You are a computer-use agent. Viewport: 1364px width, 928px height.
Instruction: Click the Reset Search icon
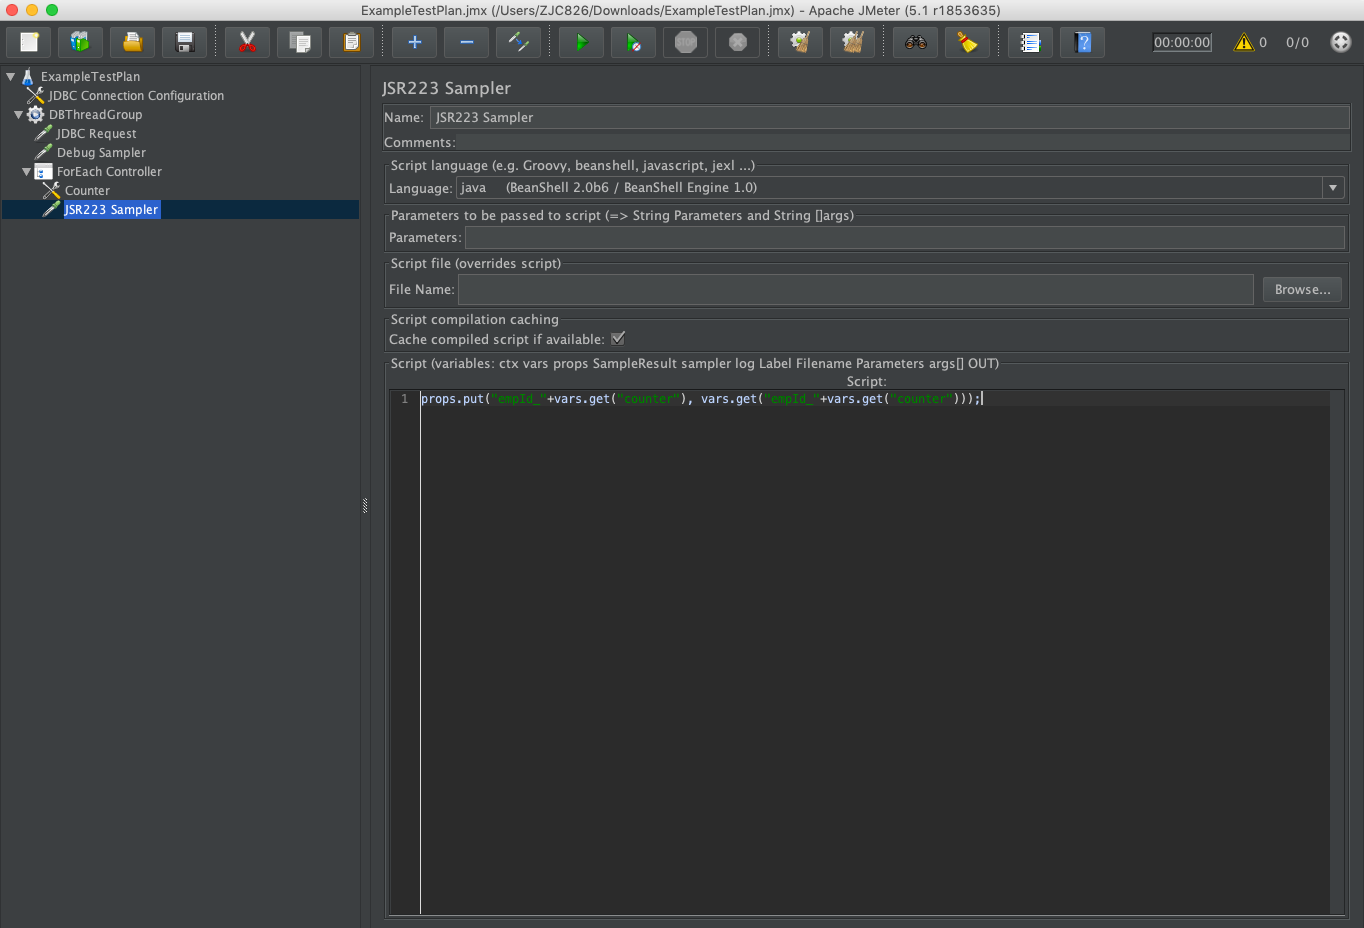point(968,42)
